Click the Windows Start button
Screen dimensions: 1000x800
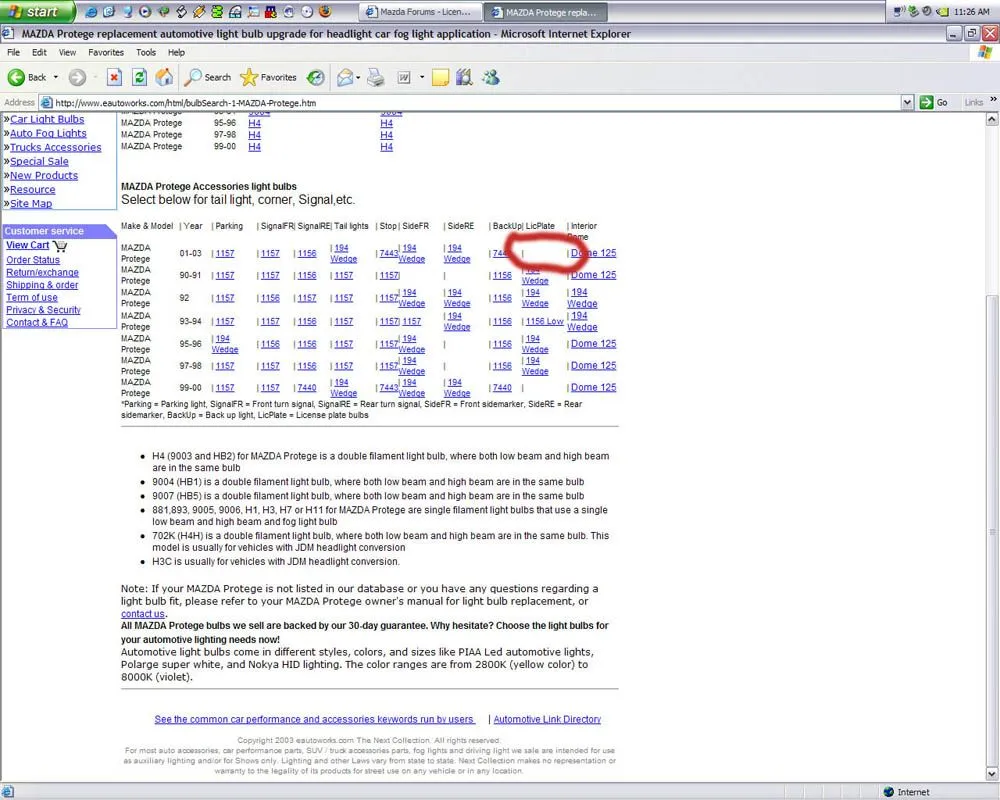(37, 12)
